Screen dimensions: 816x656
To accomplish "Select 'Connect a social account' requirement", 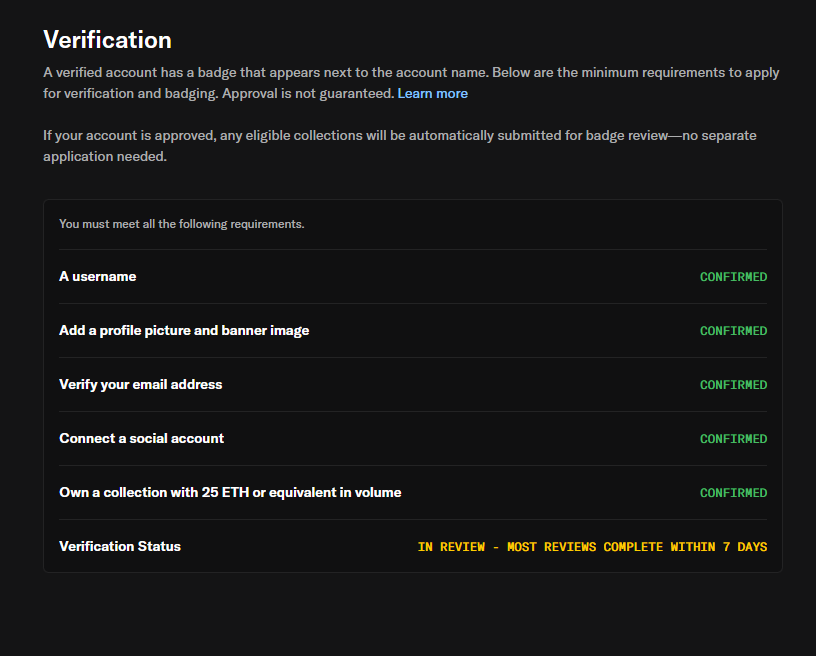I will pyautogui.click(x=142, y=439).
